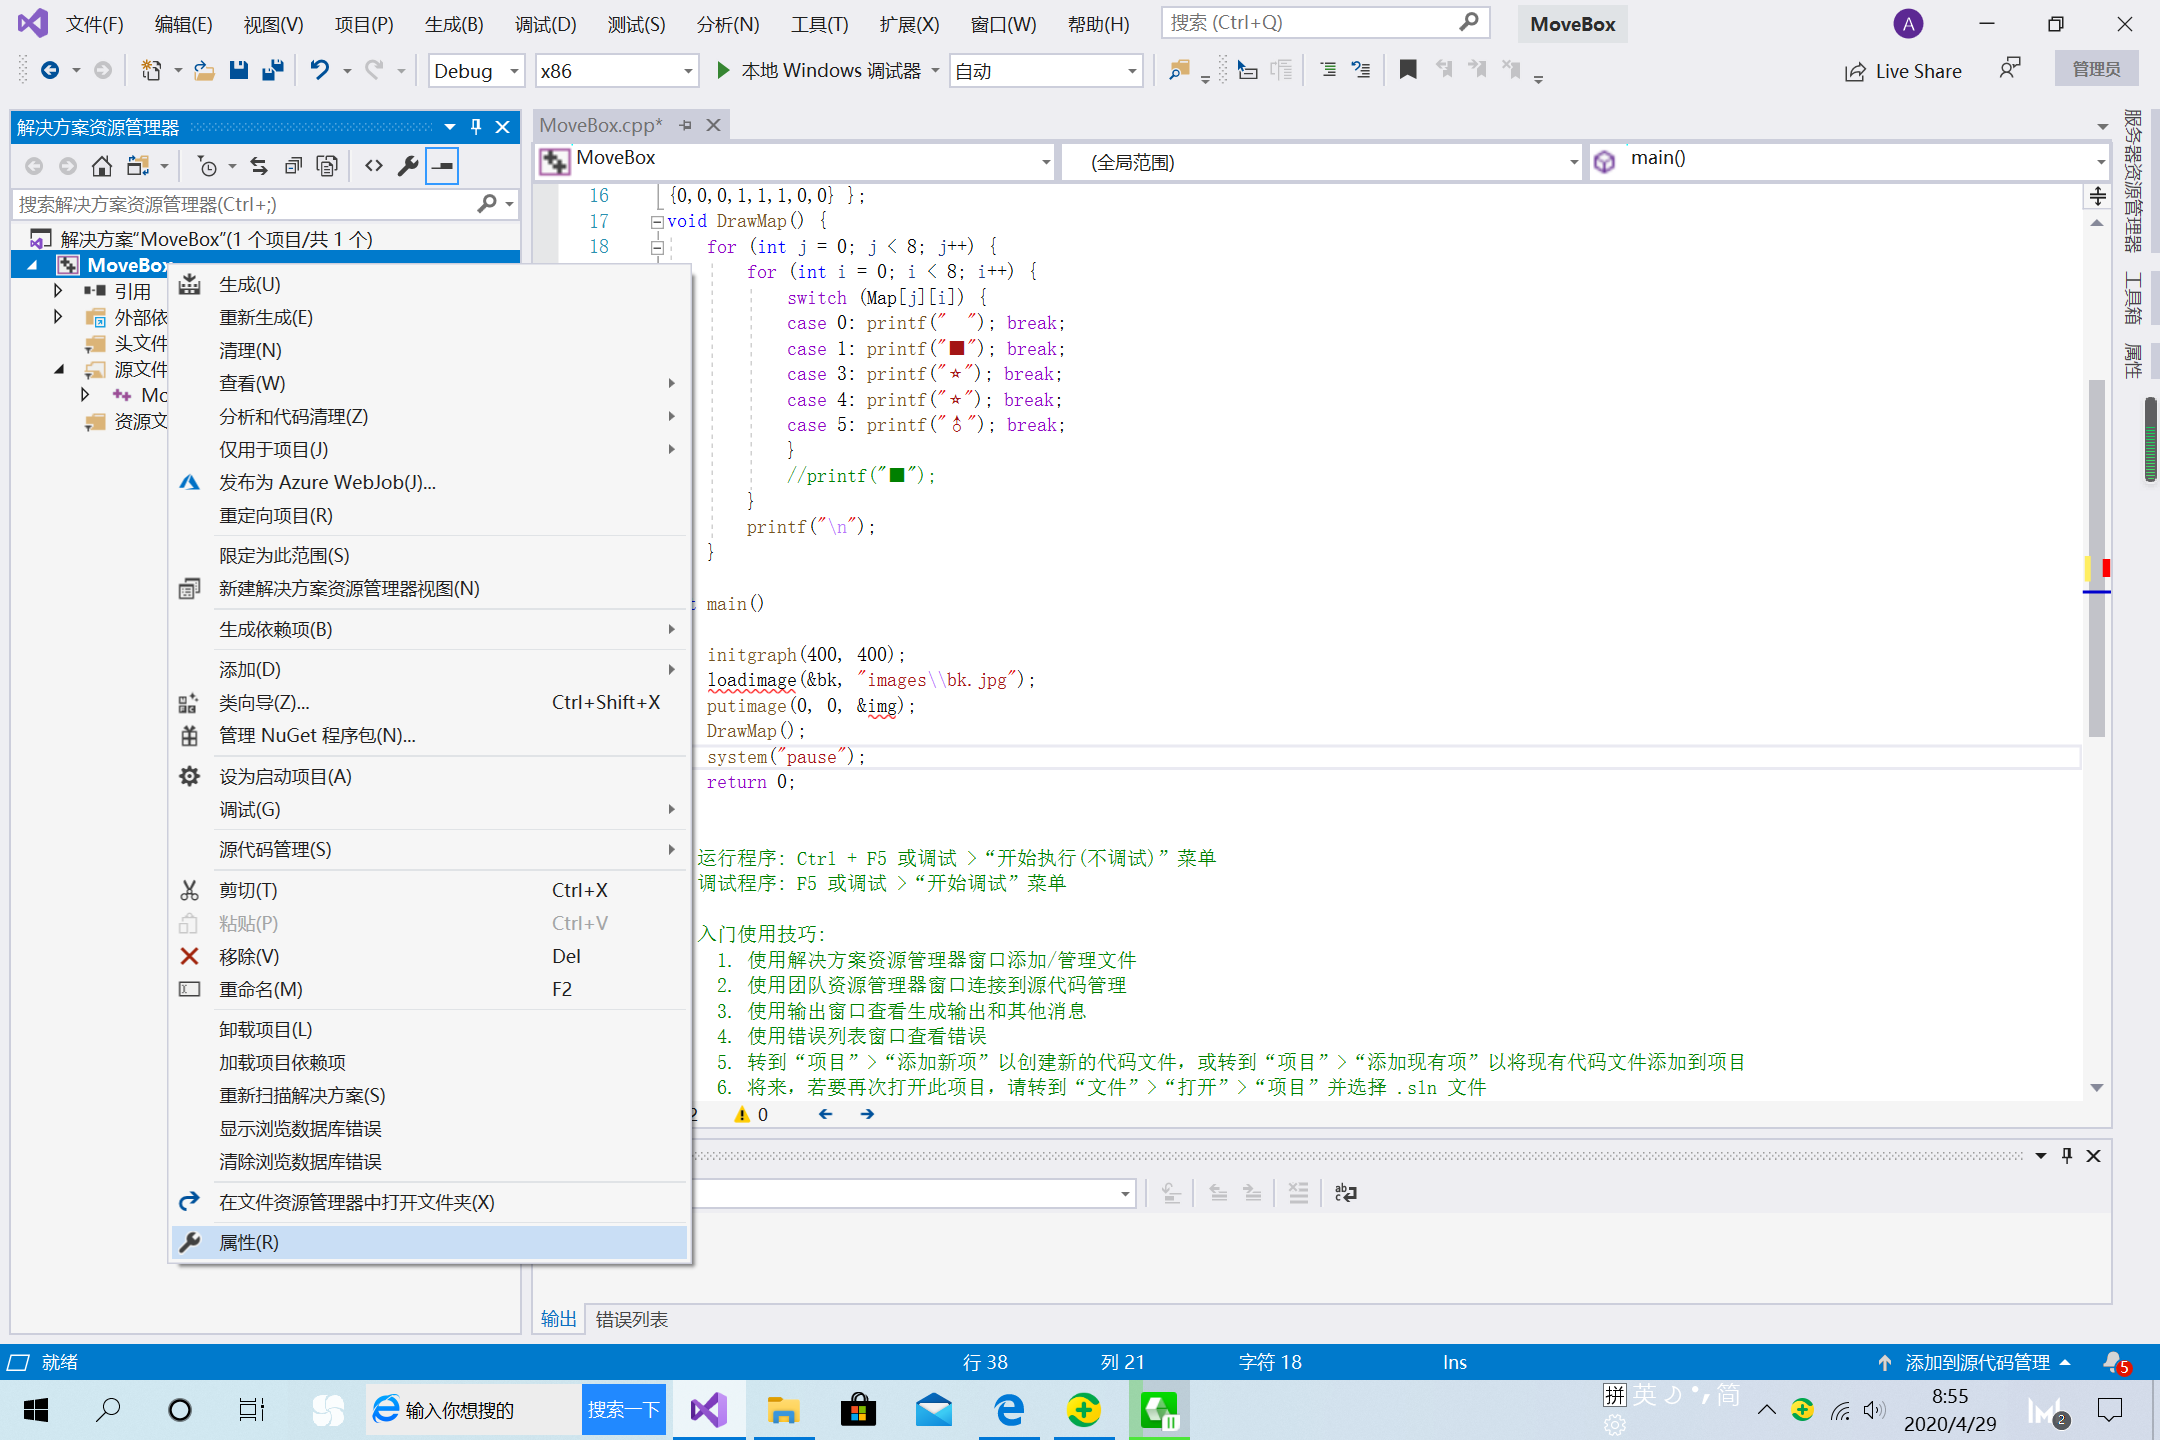Click the Redo action icon
Viewport: 2160px width, 1440px height.
(x=373, y=69)
